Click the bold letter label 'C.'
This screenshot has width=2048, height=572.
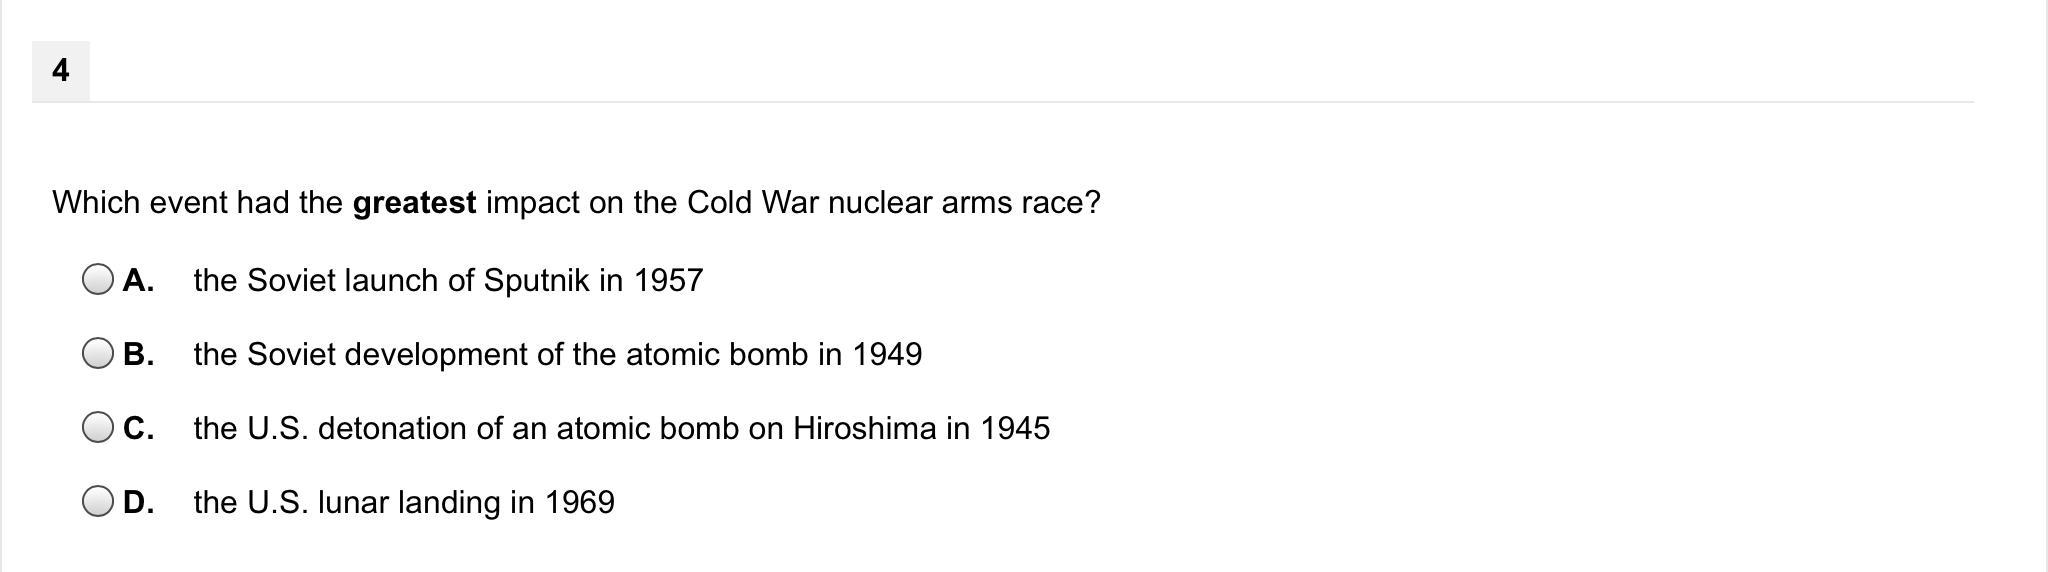click(138, 429)
